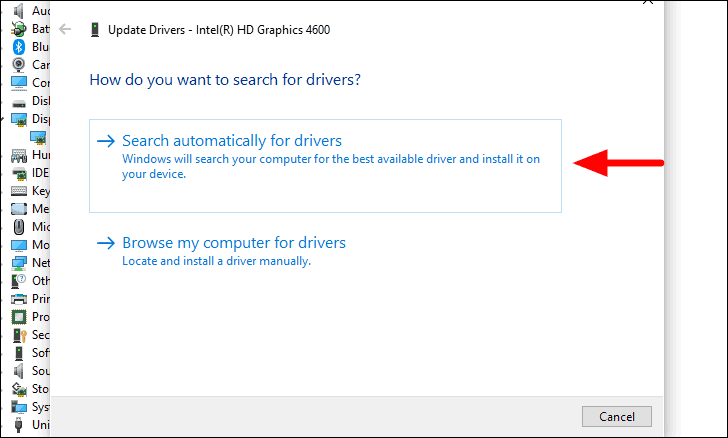Select the Audio inputs speaker icon in Device Manager
The height and width of the screenshot is (438, 728).
pos(19,11)
